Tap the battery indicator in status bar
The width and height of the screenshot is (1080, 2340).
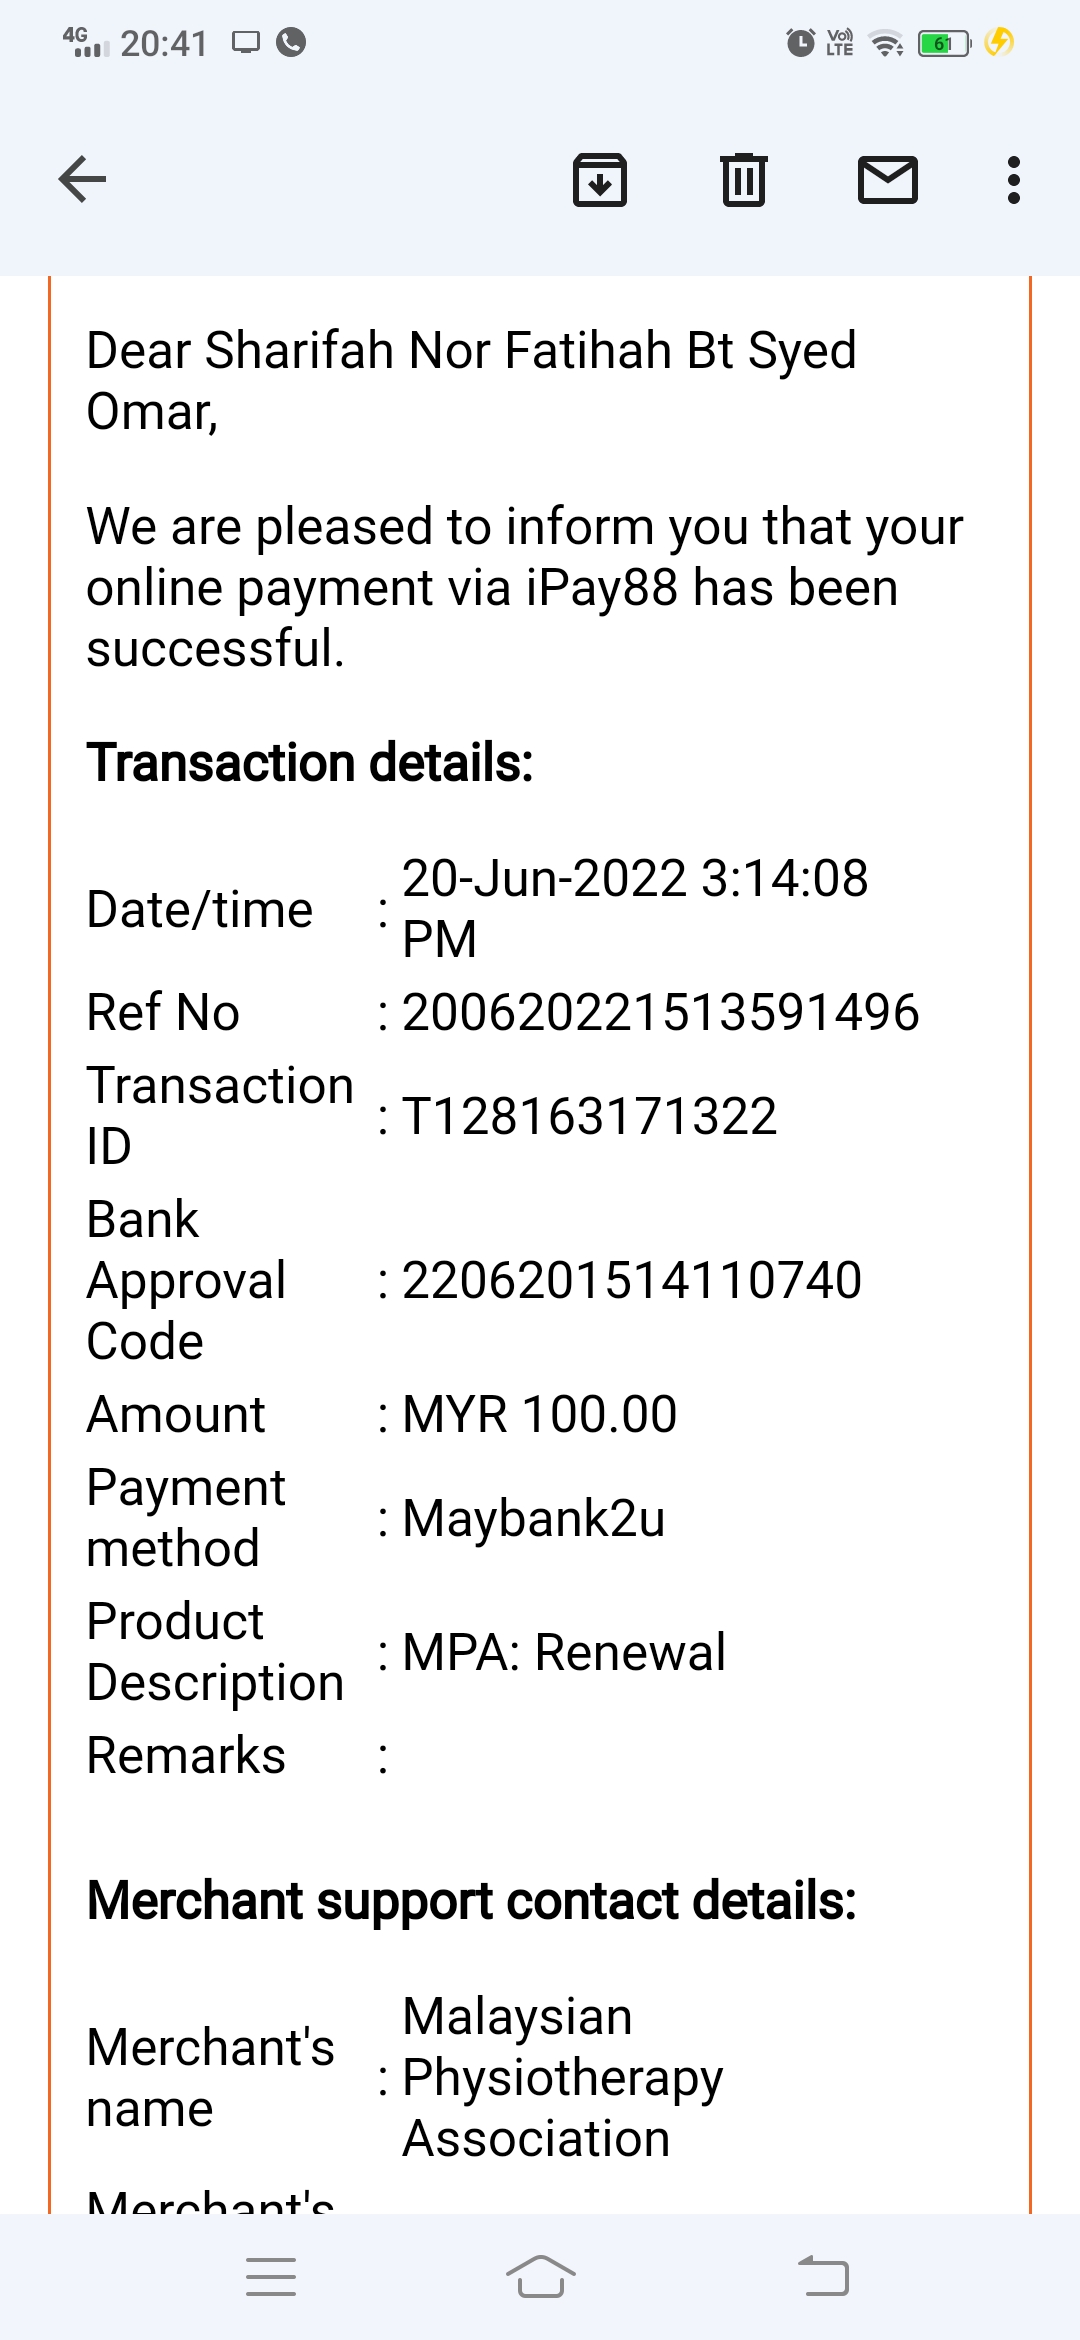click(x=944, y=43)
